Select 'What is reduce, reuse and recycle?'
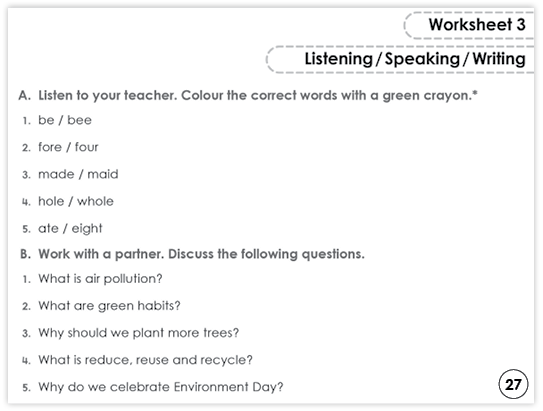 click(145, 360)
